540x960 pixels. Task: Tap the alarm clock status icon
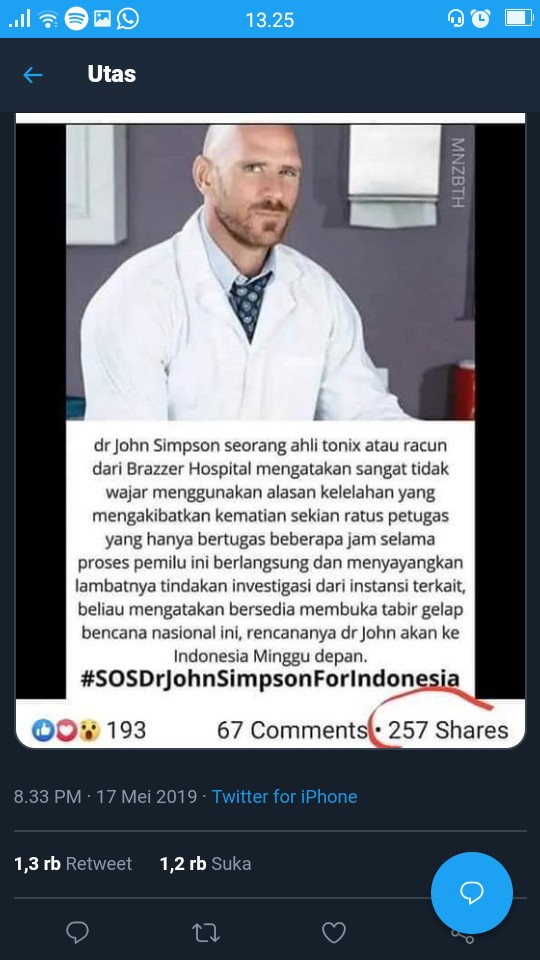(481, 18)
